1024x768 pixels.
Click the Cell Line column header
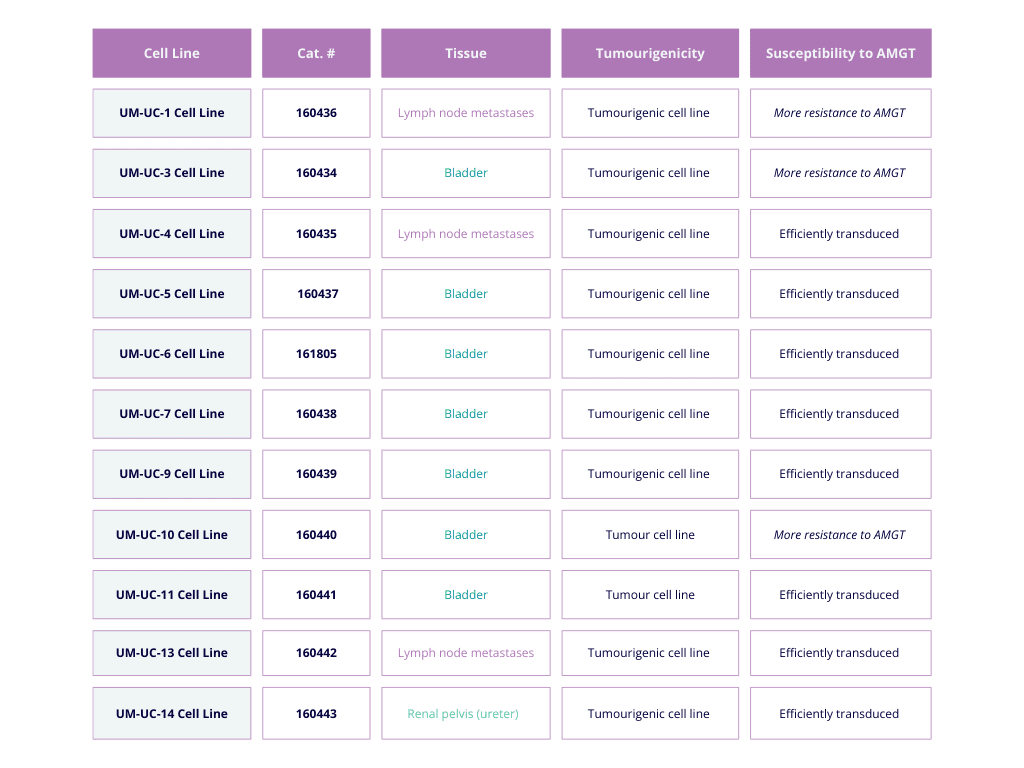coord(172,53)
